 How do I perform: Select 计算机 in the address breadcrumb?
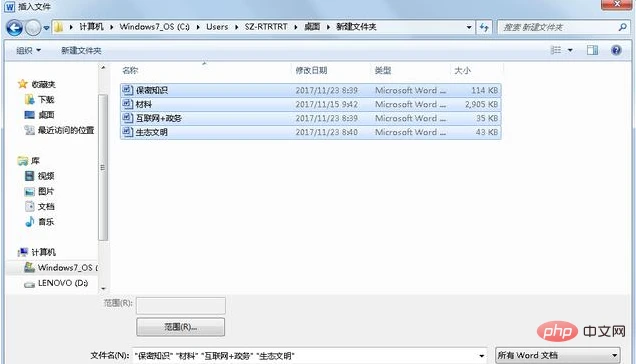pyautogui.click(x=91, y=27)
